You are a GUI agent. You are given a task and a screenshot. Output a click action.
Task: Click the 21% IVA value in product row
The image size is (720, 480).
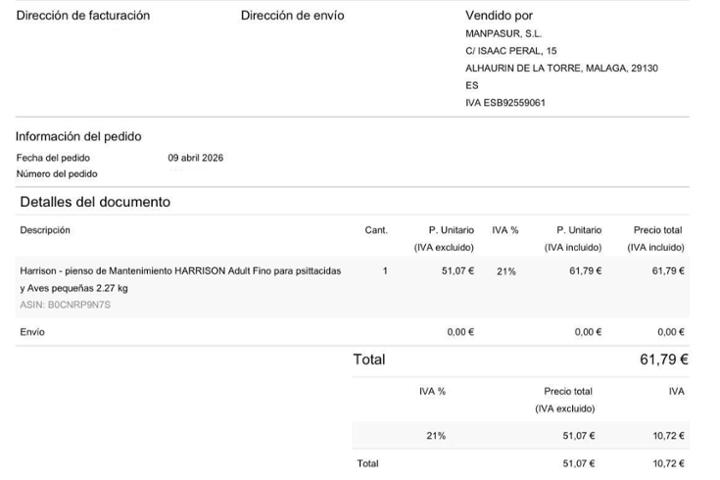506,271
